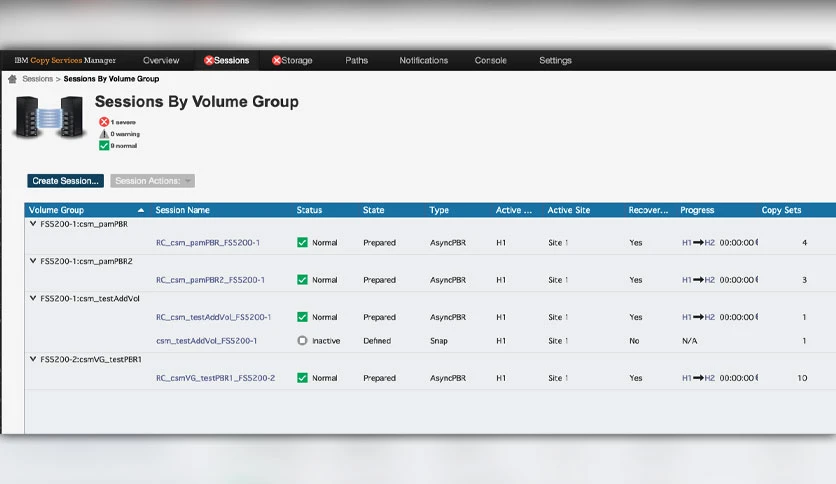The height and width of the screenshot is (484, 836).
Task: Click the home icon in the breadcrumb
Action: click(12, 79)
